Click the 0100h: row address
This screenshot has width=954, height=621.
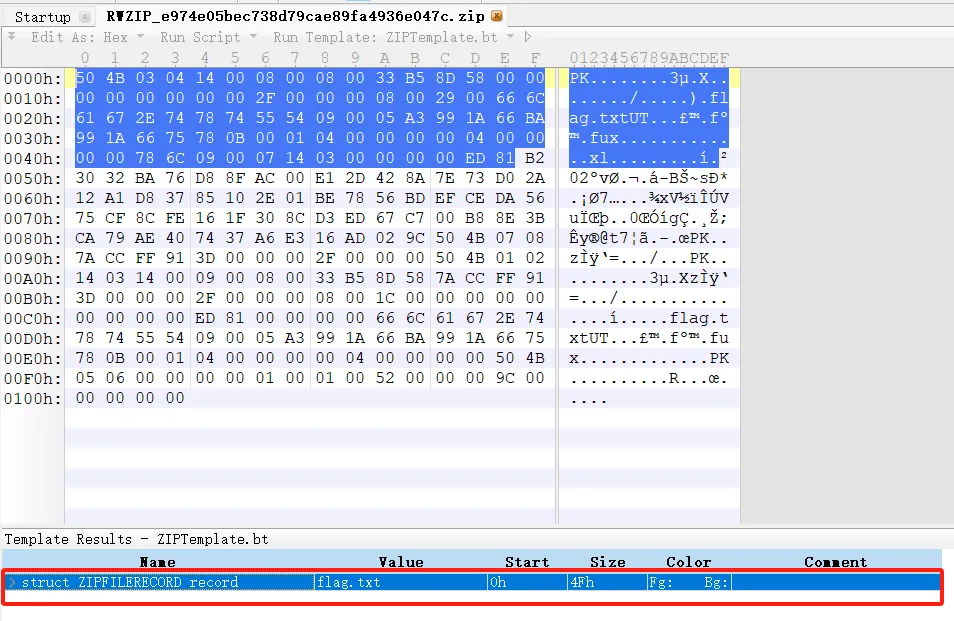[x=32, y=399]
